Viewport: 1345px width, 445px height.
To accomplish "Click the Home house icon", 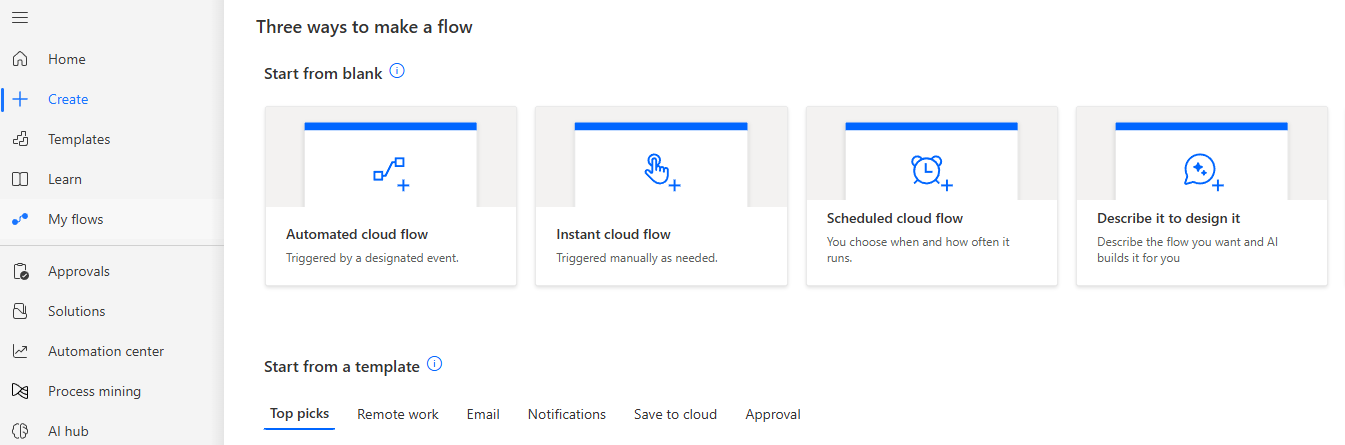I will point(20,59).
